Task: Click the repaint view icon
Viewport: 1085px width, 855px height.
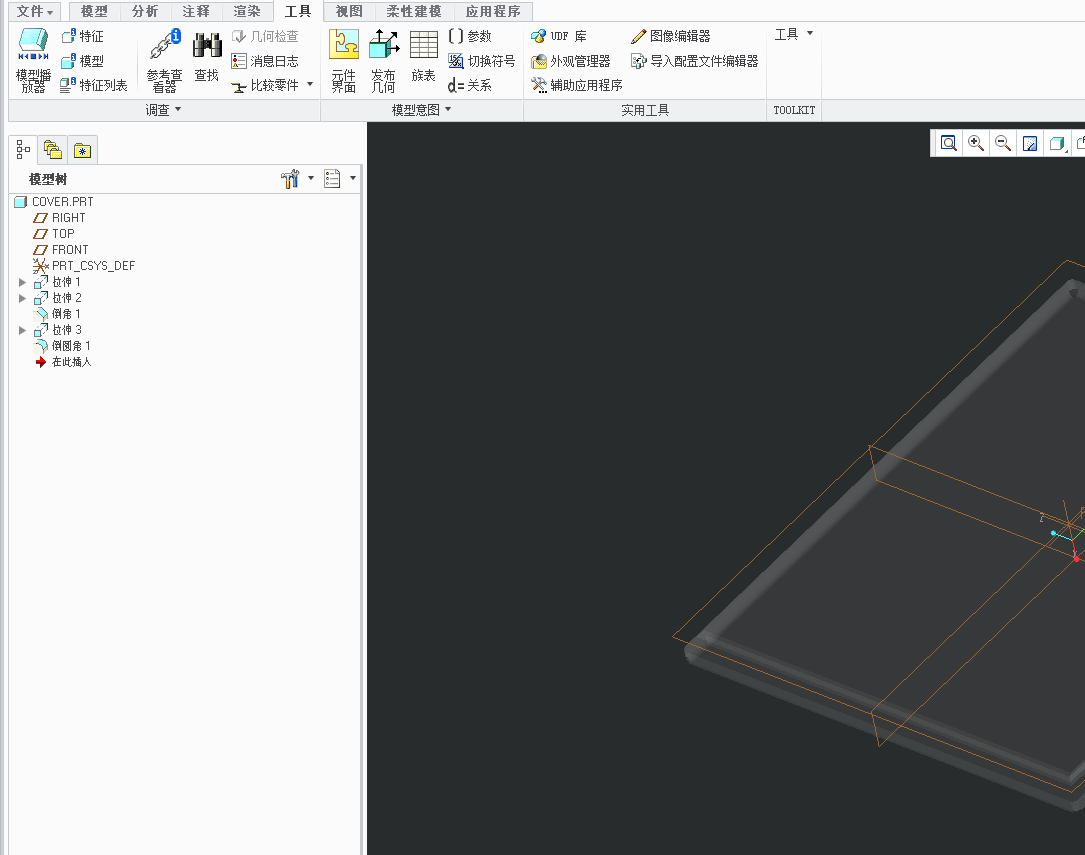Action: point(1030,143)
